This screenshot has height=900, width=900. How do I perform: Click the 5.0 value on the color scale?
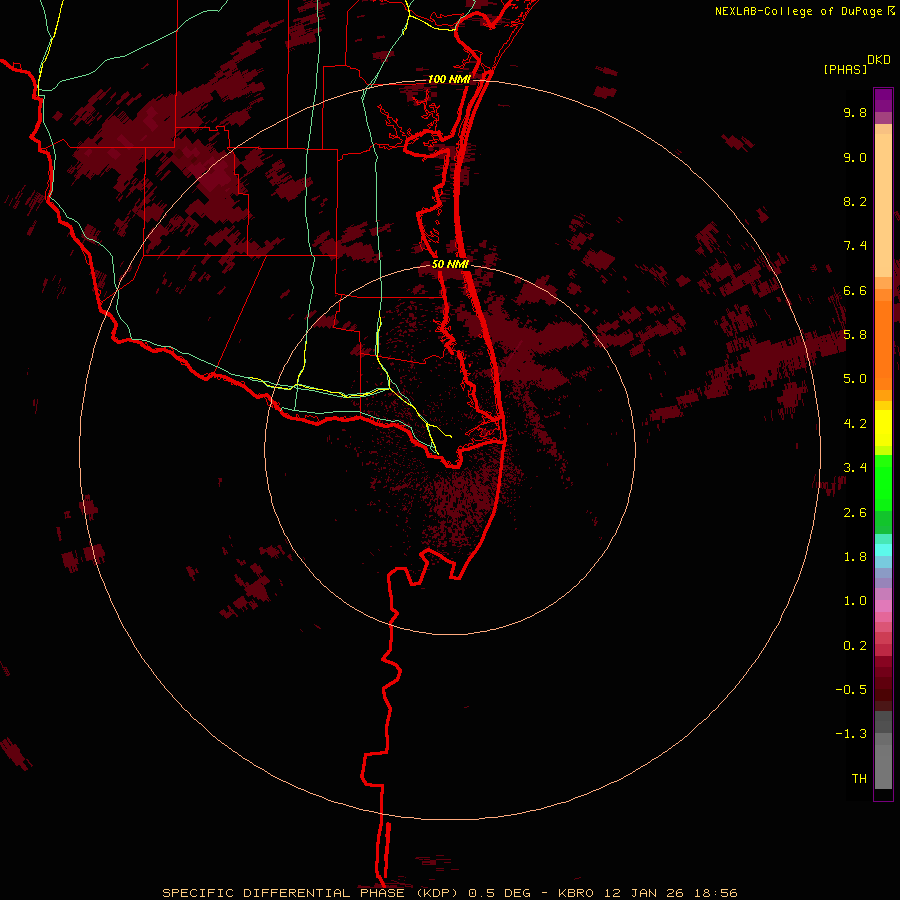(855, 379)
